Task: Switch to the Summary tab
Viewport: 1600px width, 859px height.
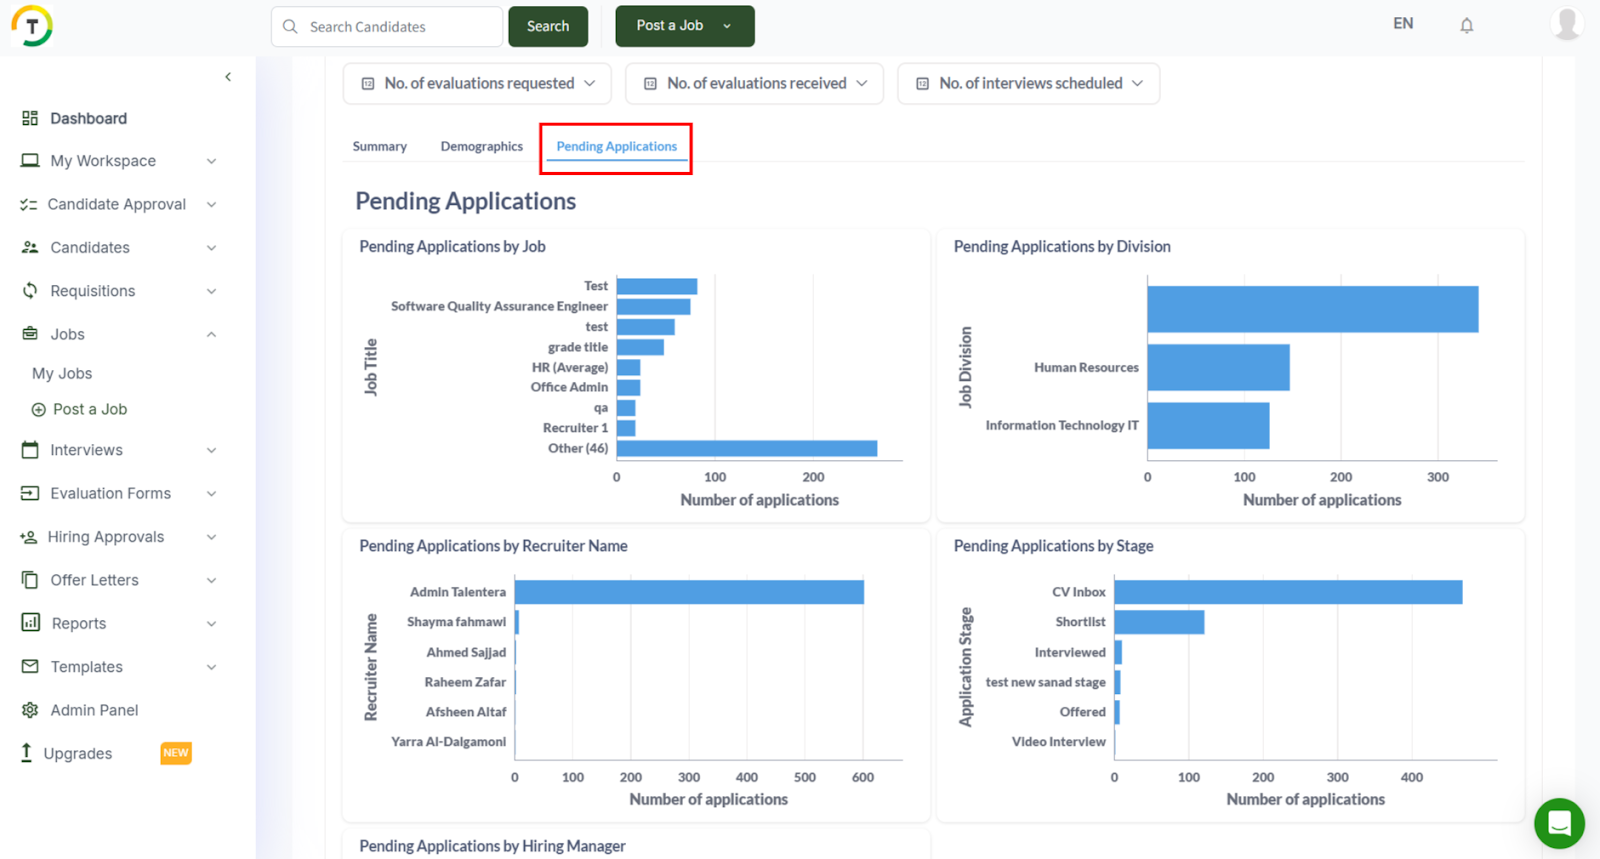Action: (380, 146)
